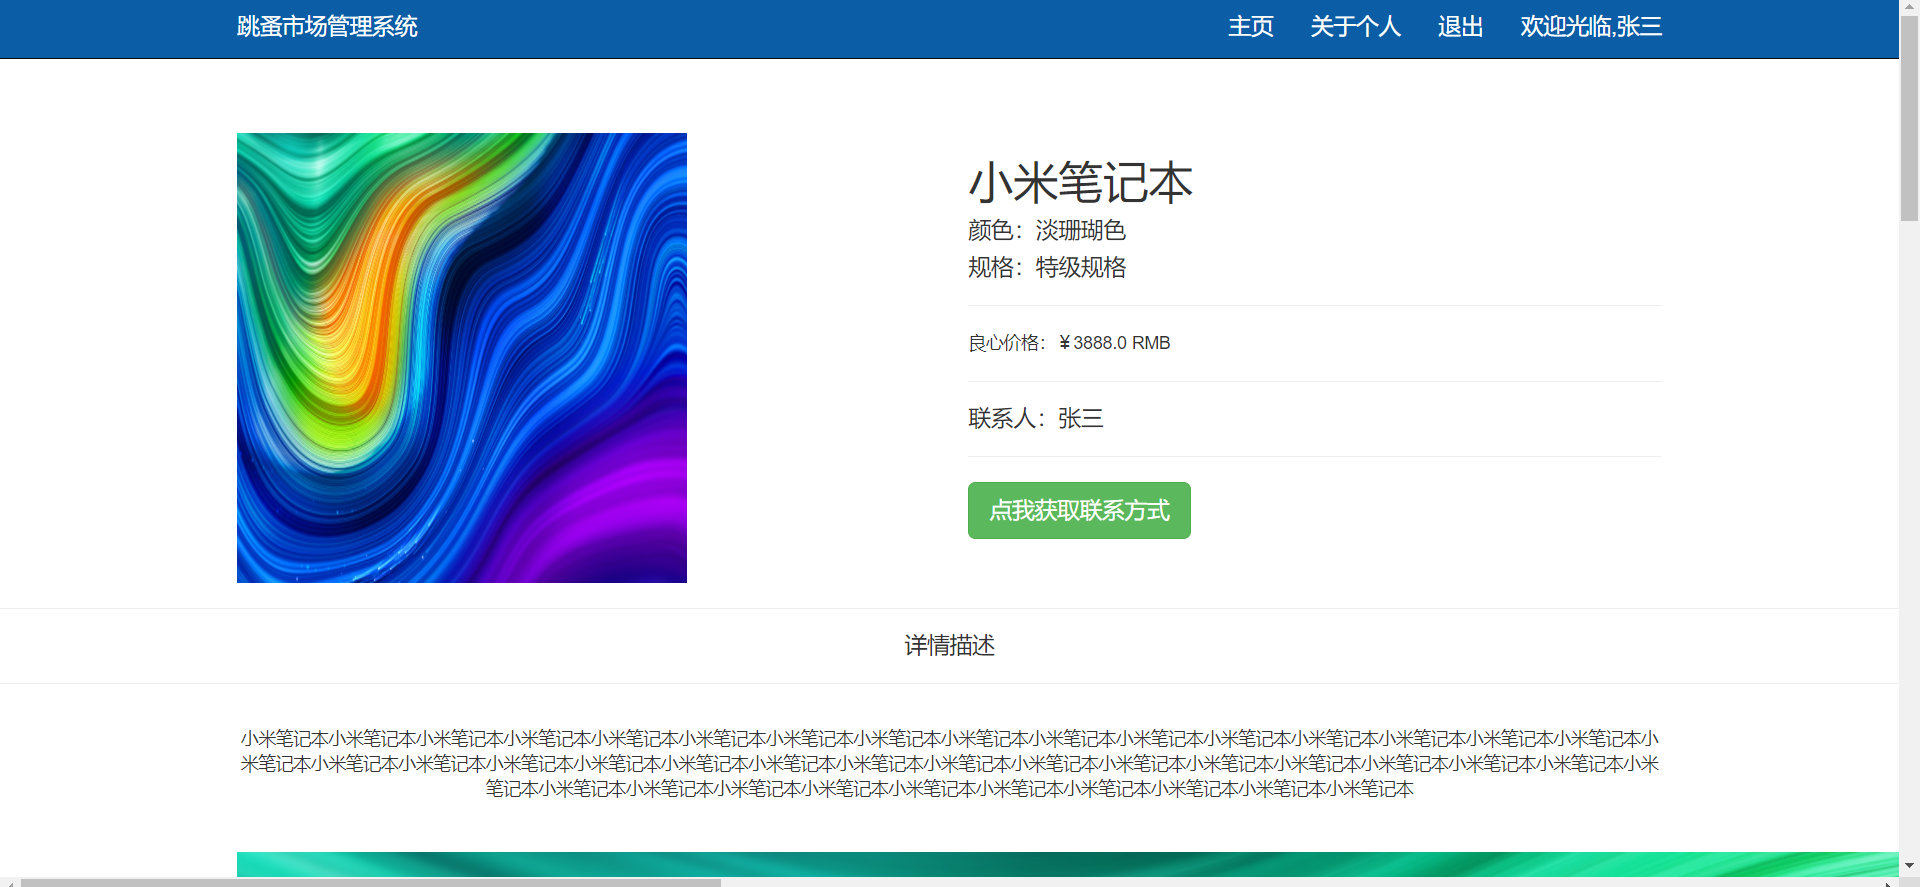Click the vertical scrollbar up arrow
Viewport: 1920px width, 887px height.
point(1909,7)
